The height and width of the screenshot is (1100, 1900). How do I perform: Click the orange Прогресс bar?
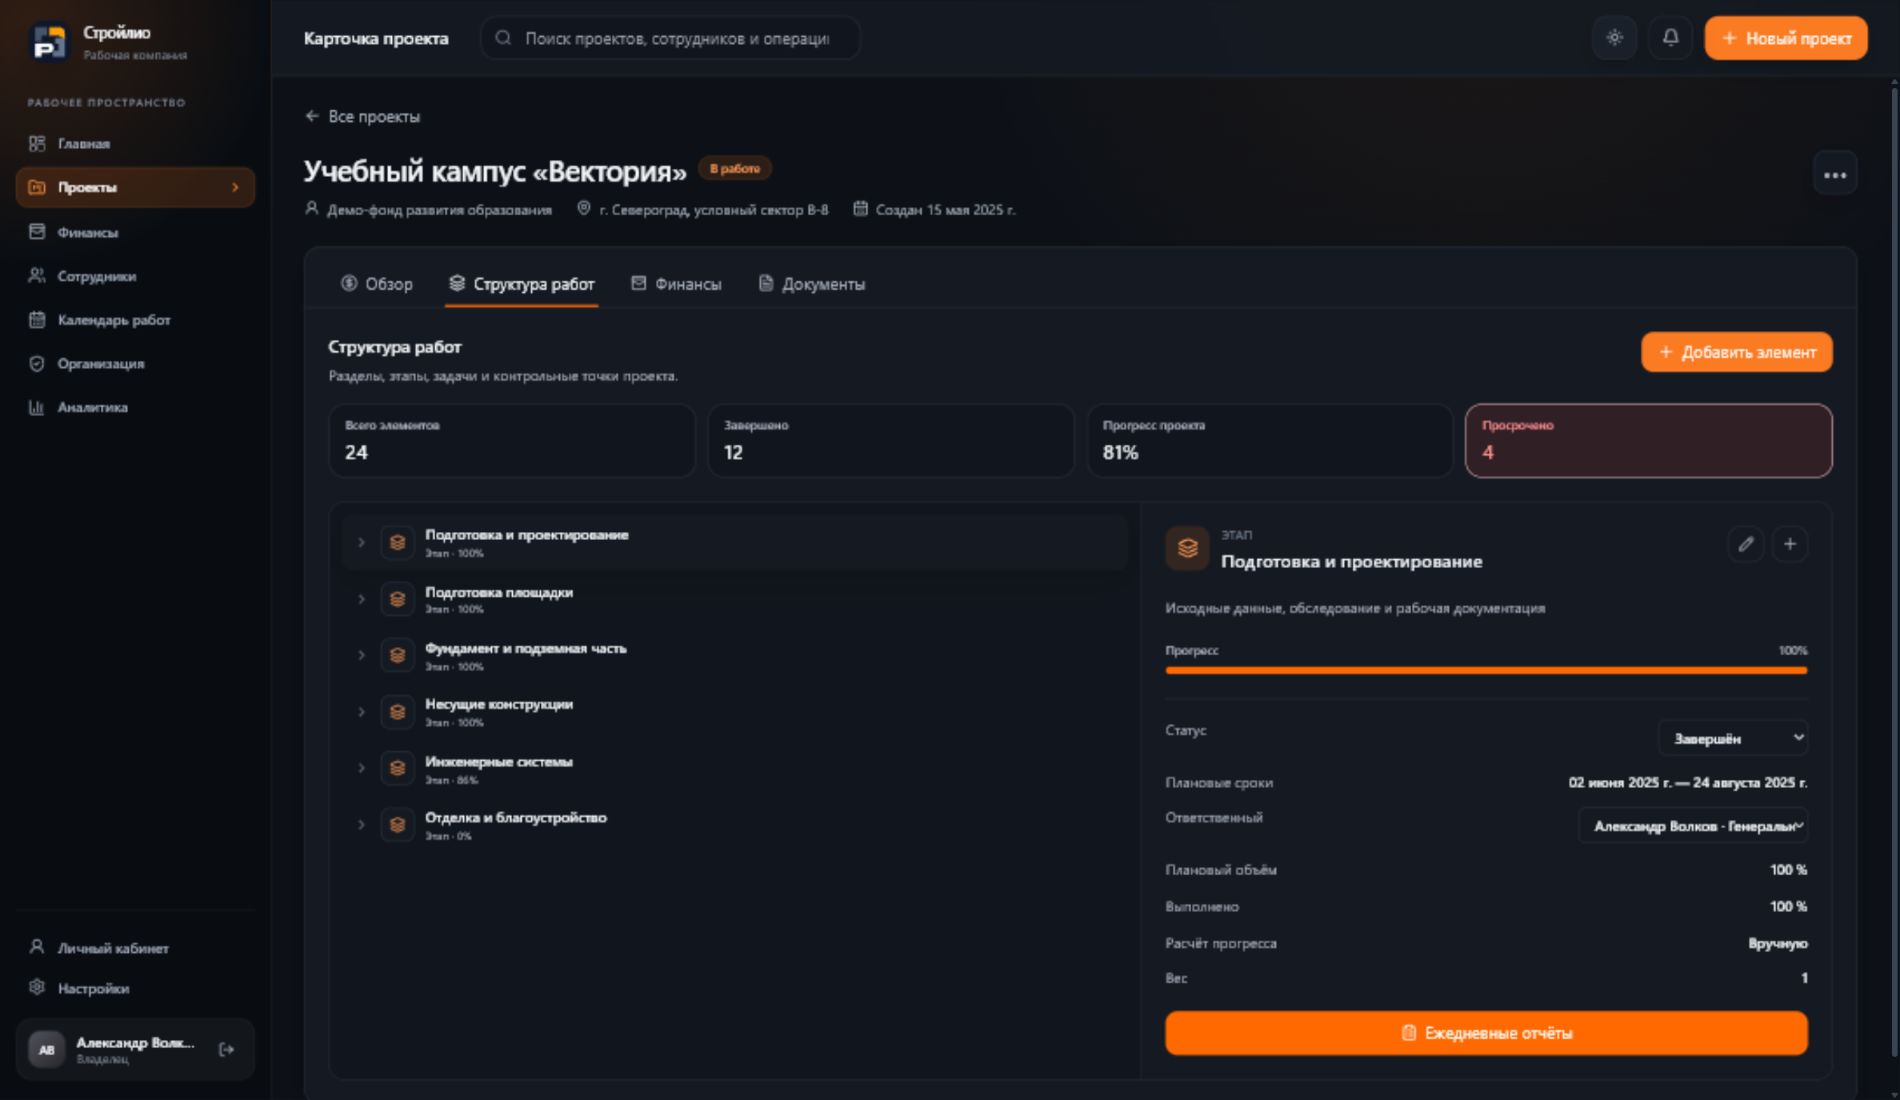(1486, 670)
